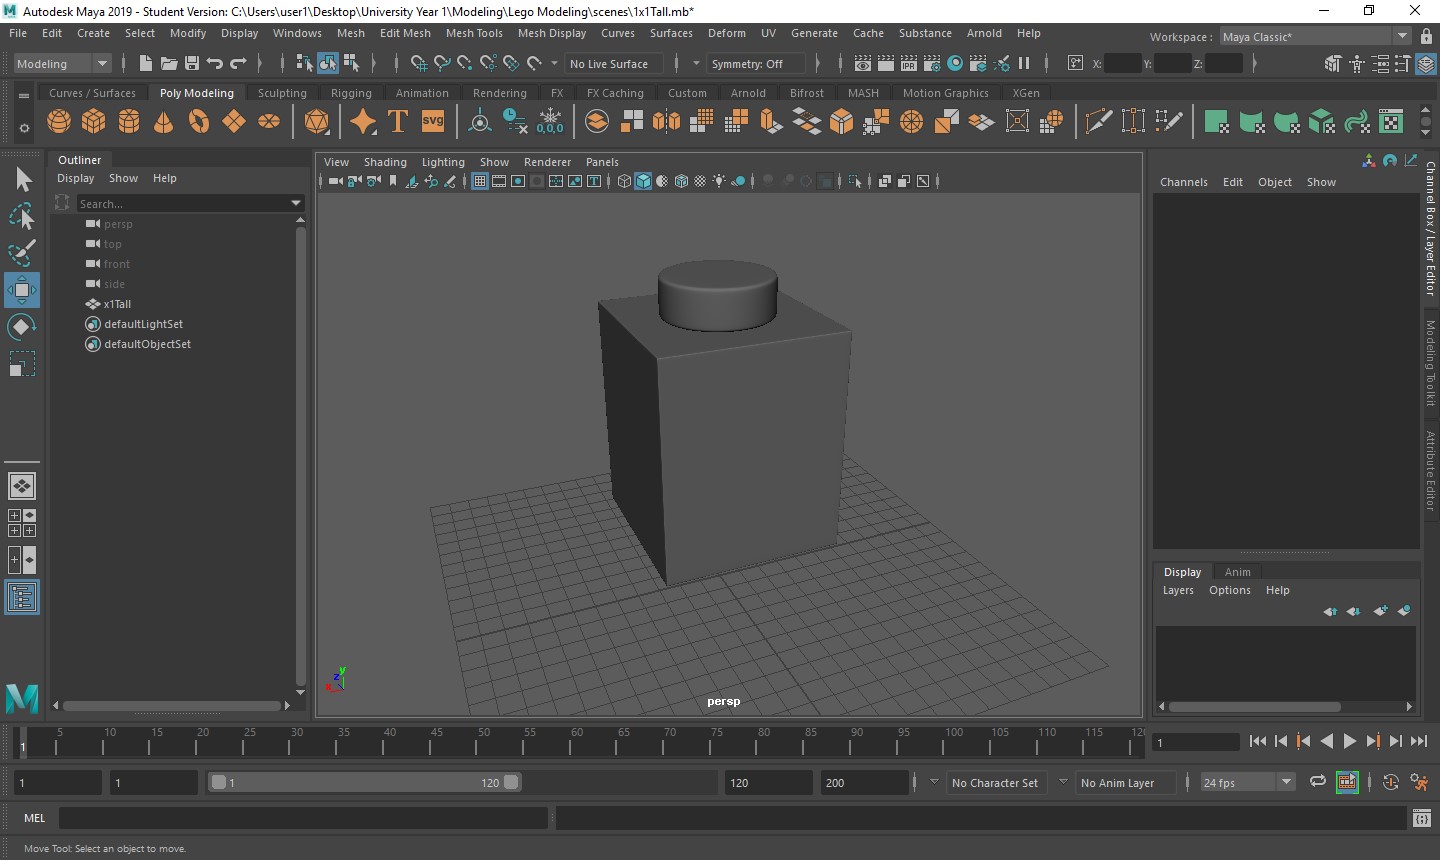Click the SVG shelf tool icon
This screenshot has height=860, width=1440.
(x=433, y=122)
